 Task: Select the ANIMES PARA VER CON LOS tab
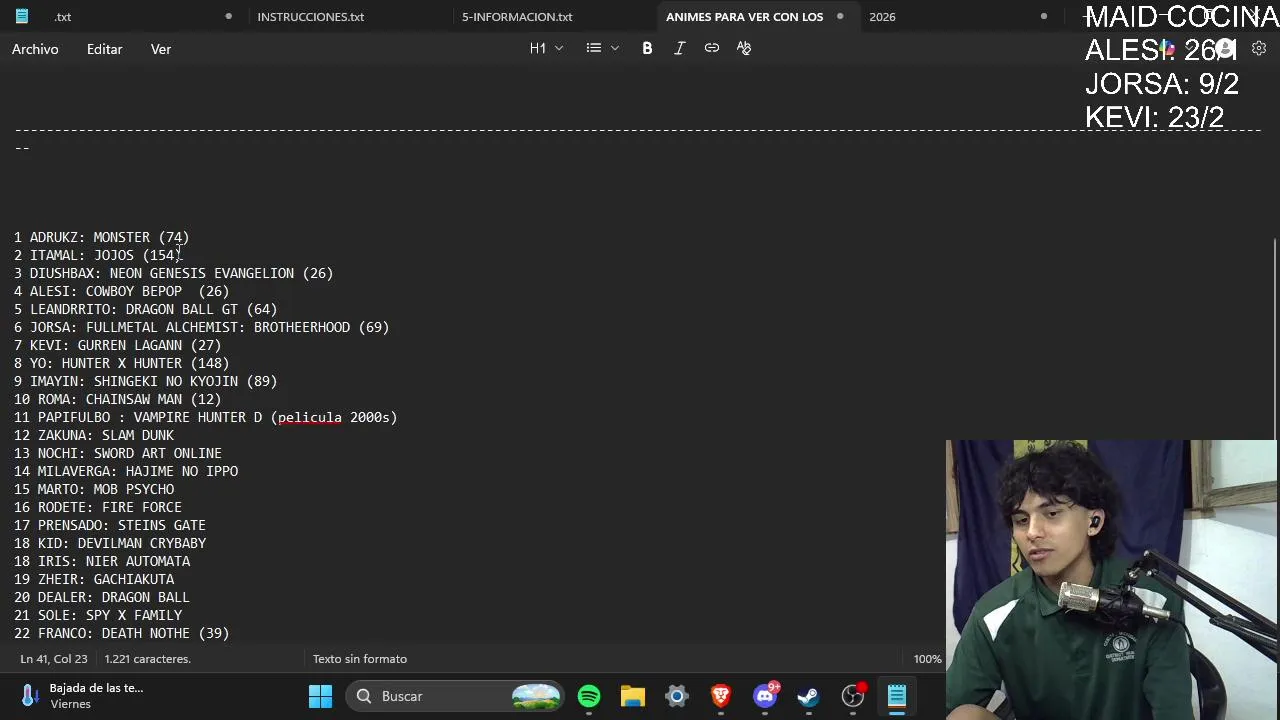(x=744, y=17)
